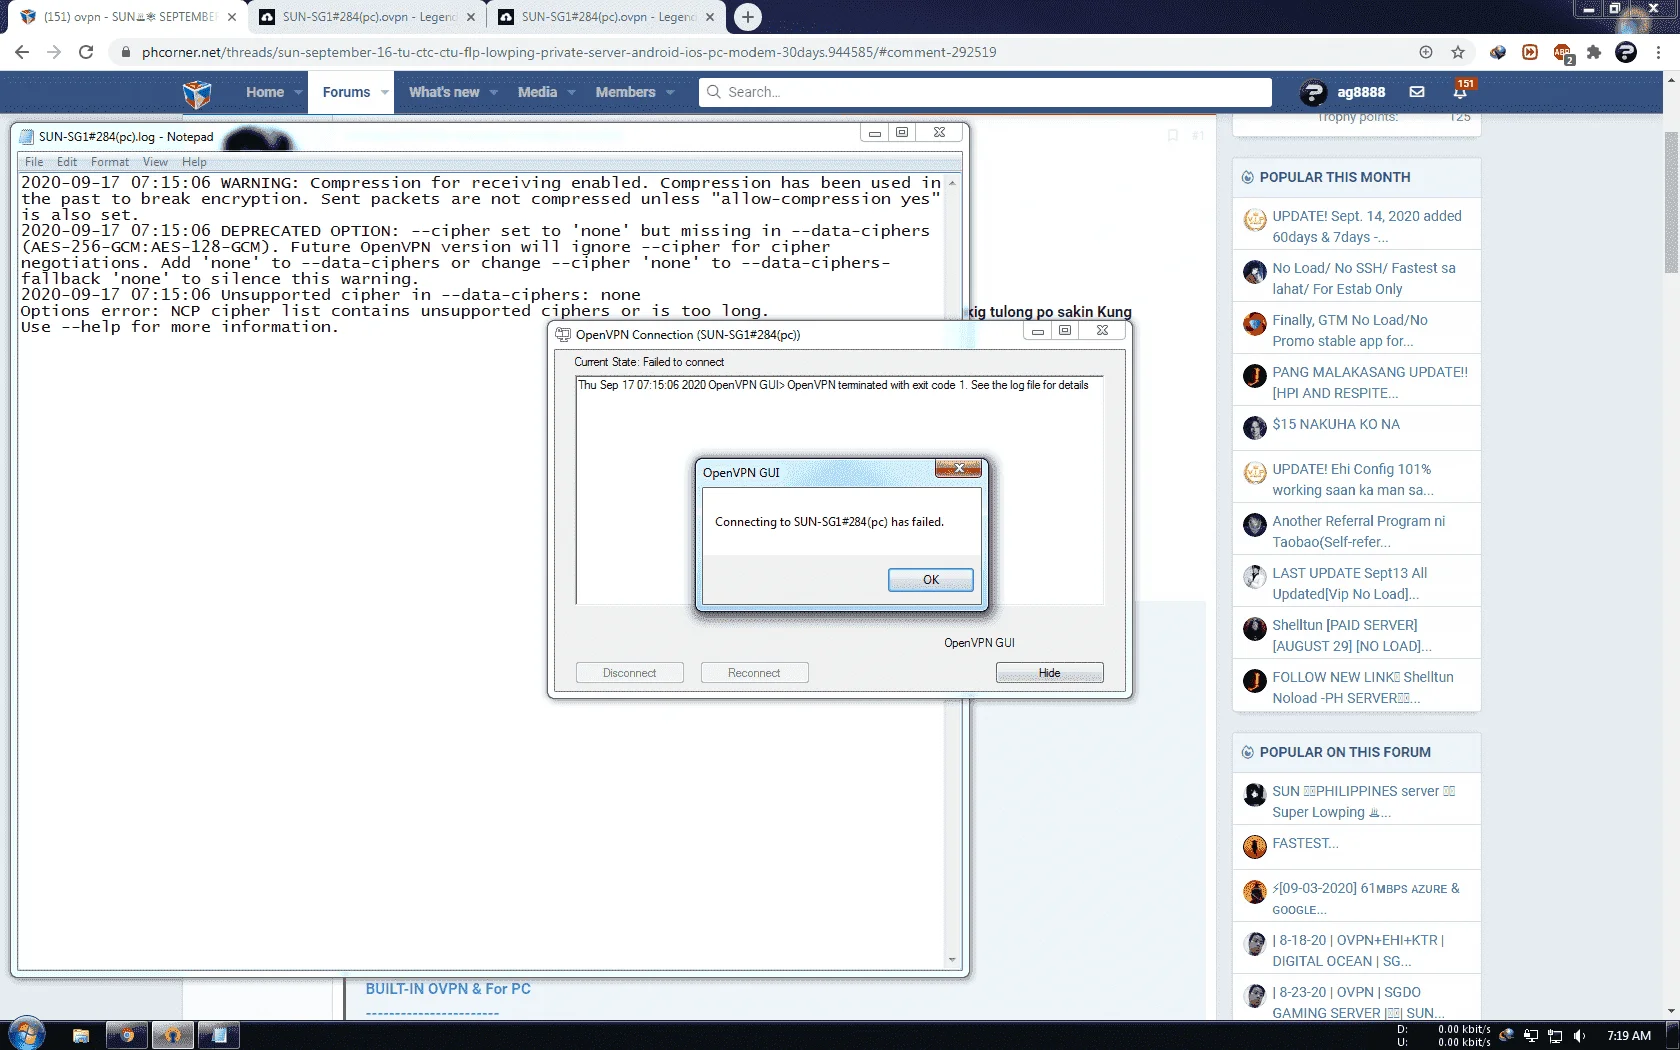Viewport: 1680px width, 1050px height.
Task: Open 'PANG MALAKASANG UPDATE!!' thread
Action: click(1370, 382)
